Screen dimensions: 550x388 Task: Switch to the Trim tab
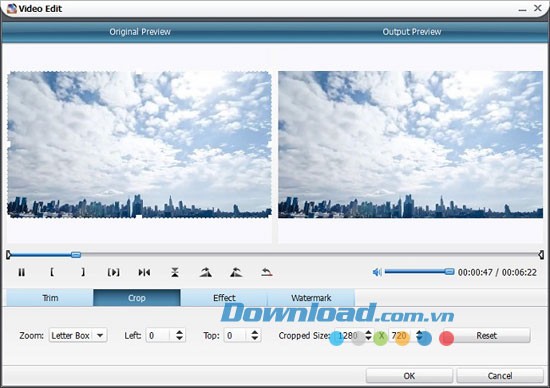pyautogui.click(x=50, y=298)
